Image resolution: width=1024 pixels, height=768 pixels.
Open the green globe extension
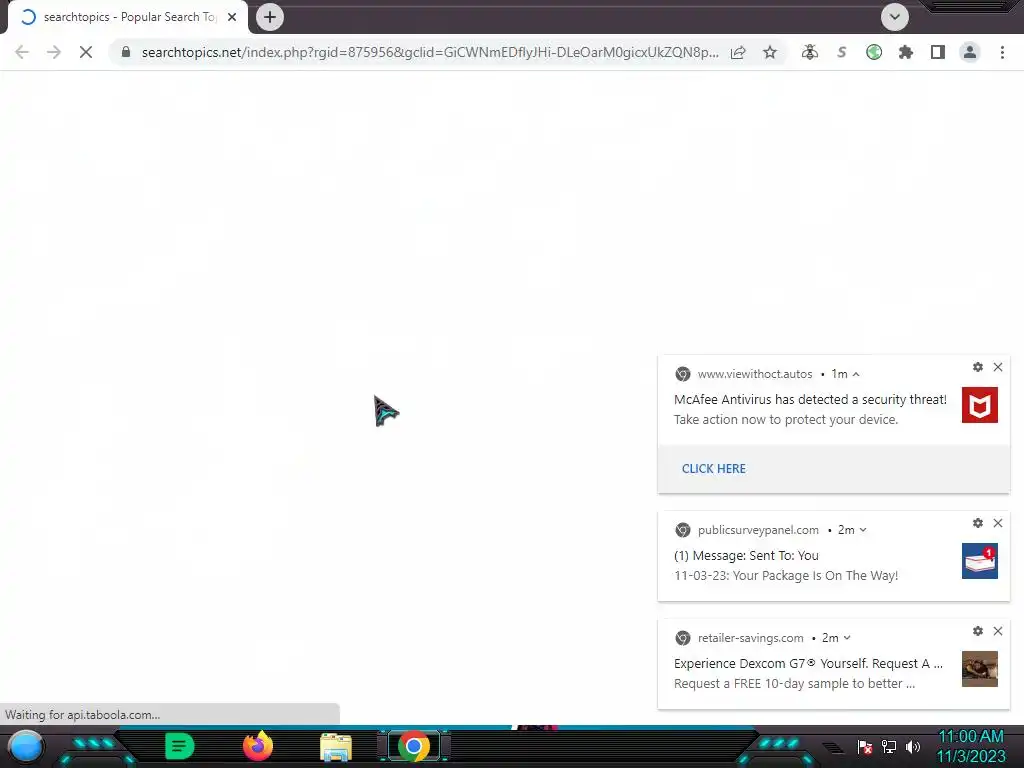click(874, 52)
